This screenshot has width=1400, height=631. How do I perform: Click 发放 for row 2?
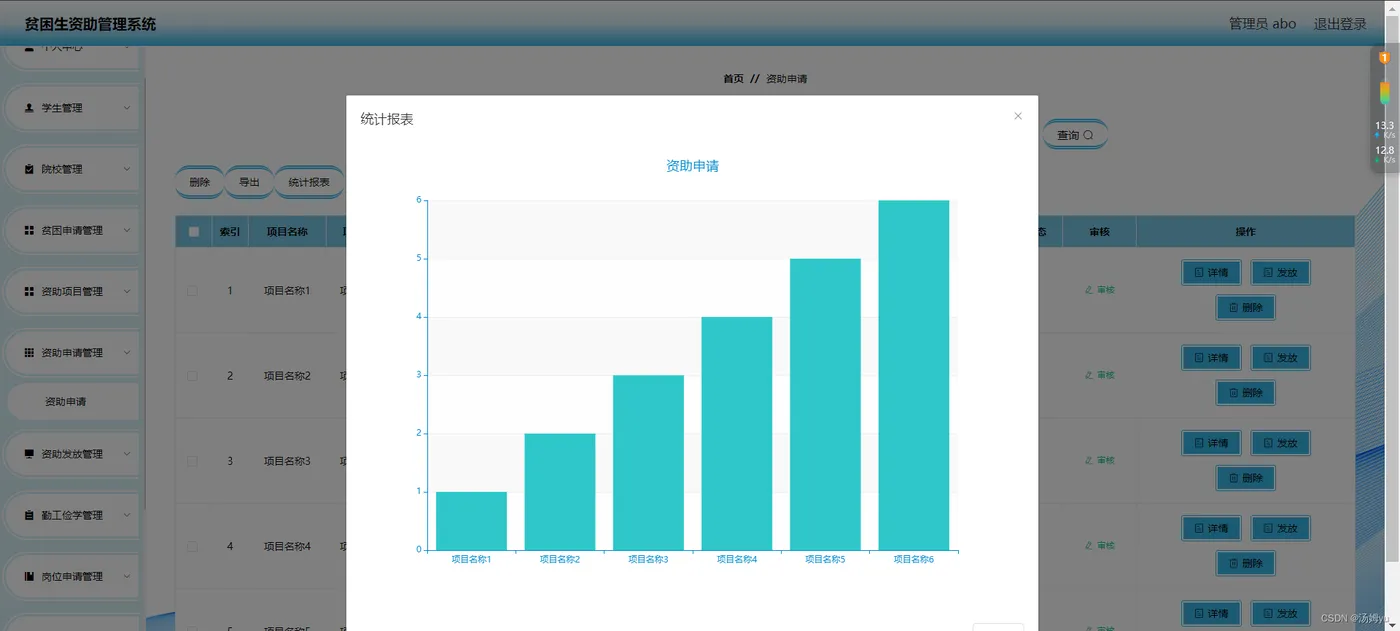pyautogui.click(x=1280, y=357)
